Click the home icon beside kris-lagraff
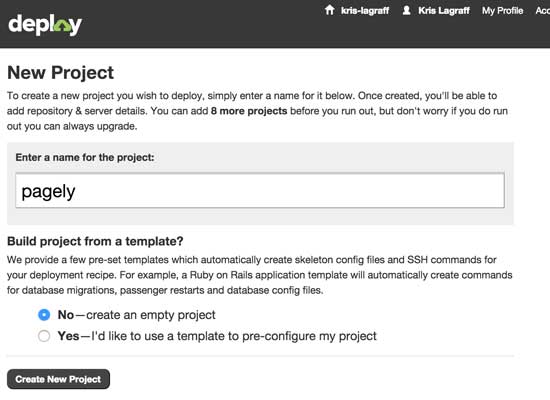Screen dimensions: 550x400 click(x=329, y=10)
